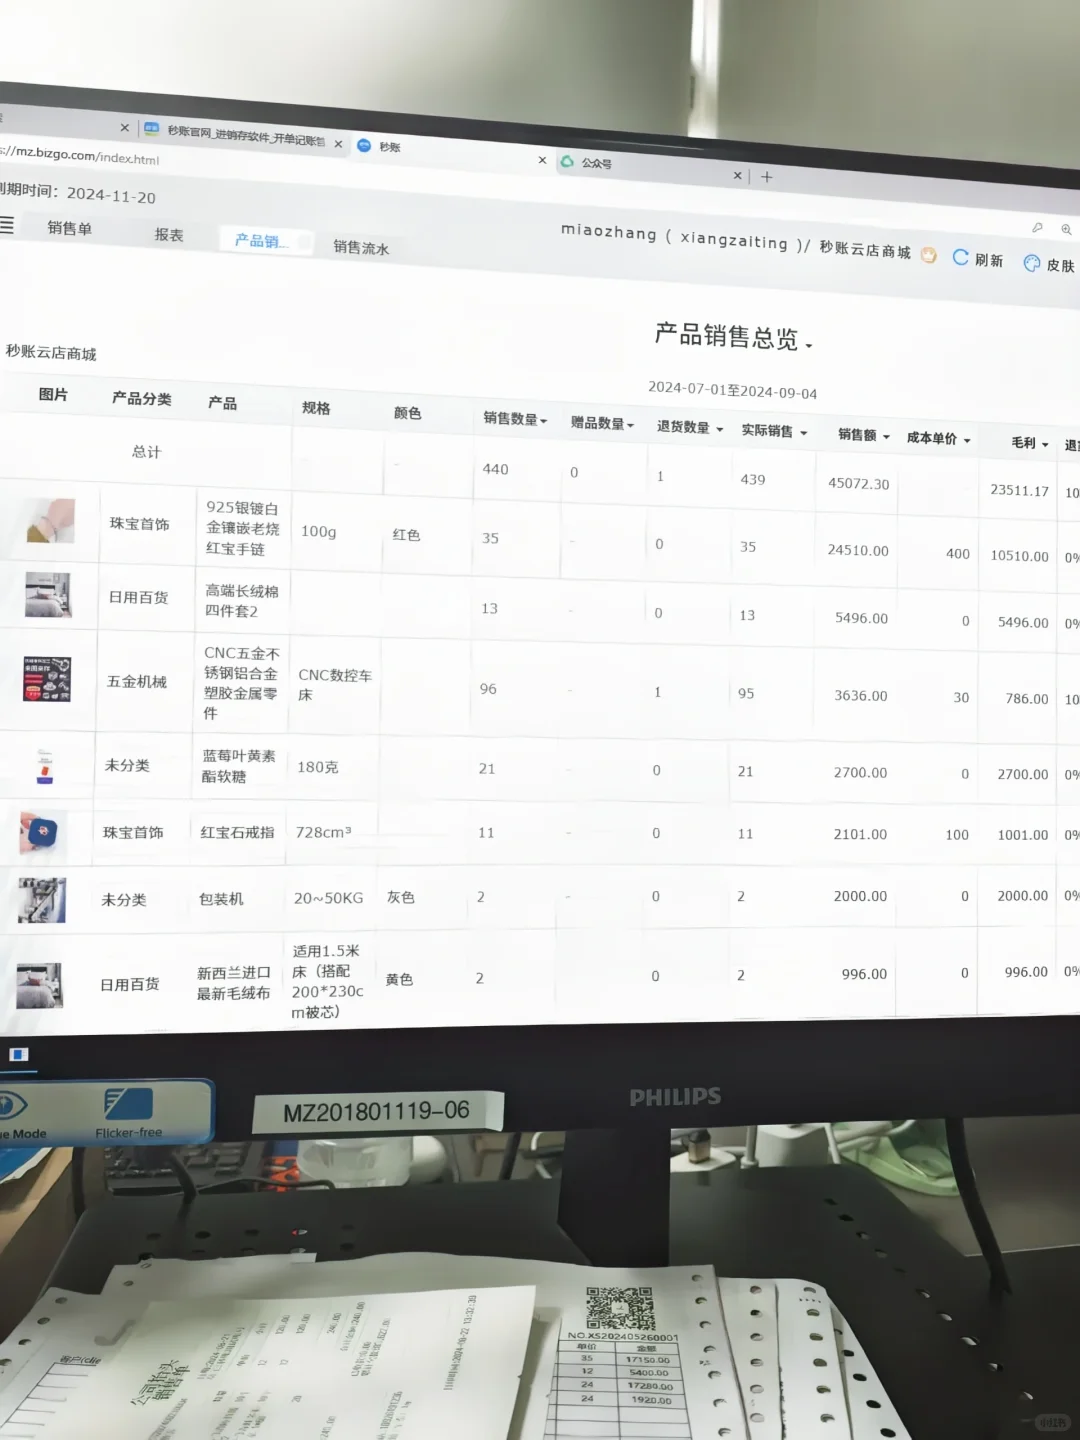The image size is (1080, 1440).
Task: Click the 图片 column header
Action: pyautogui.click(x=53, y=394)
